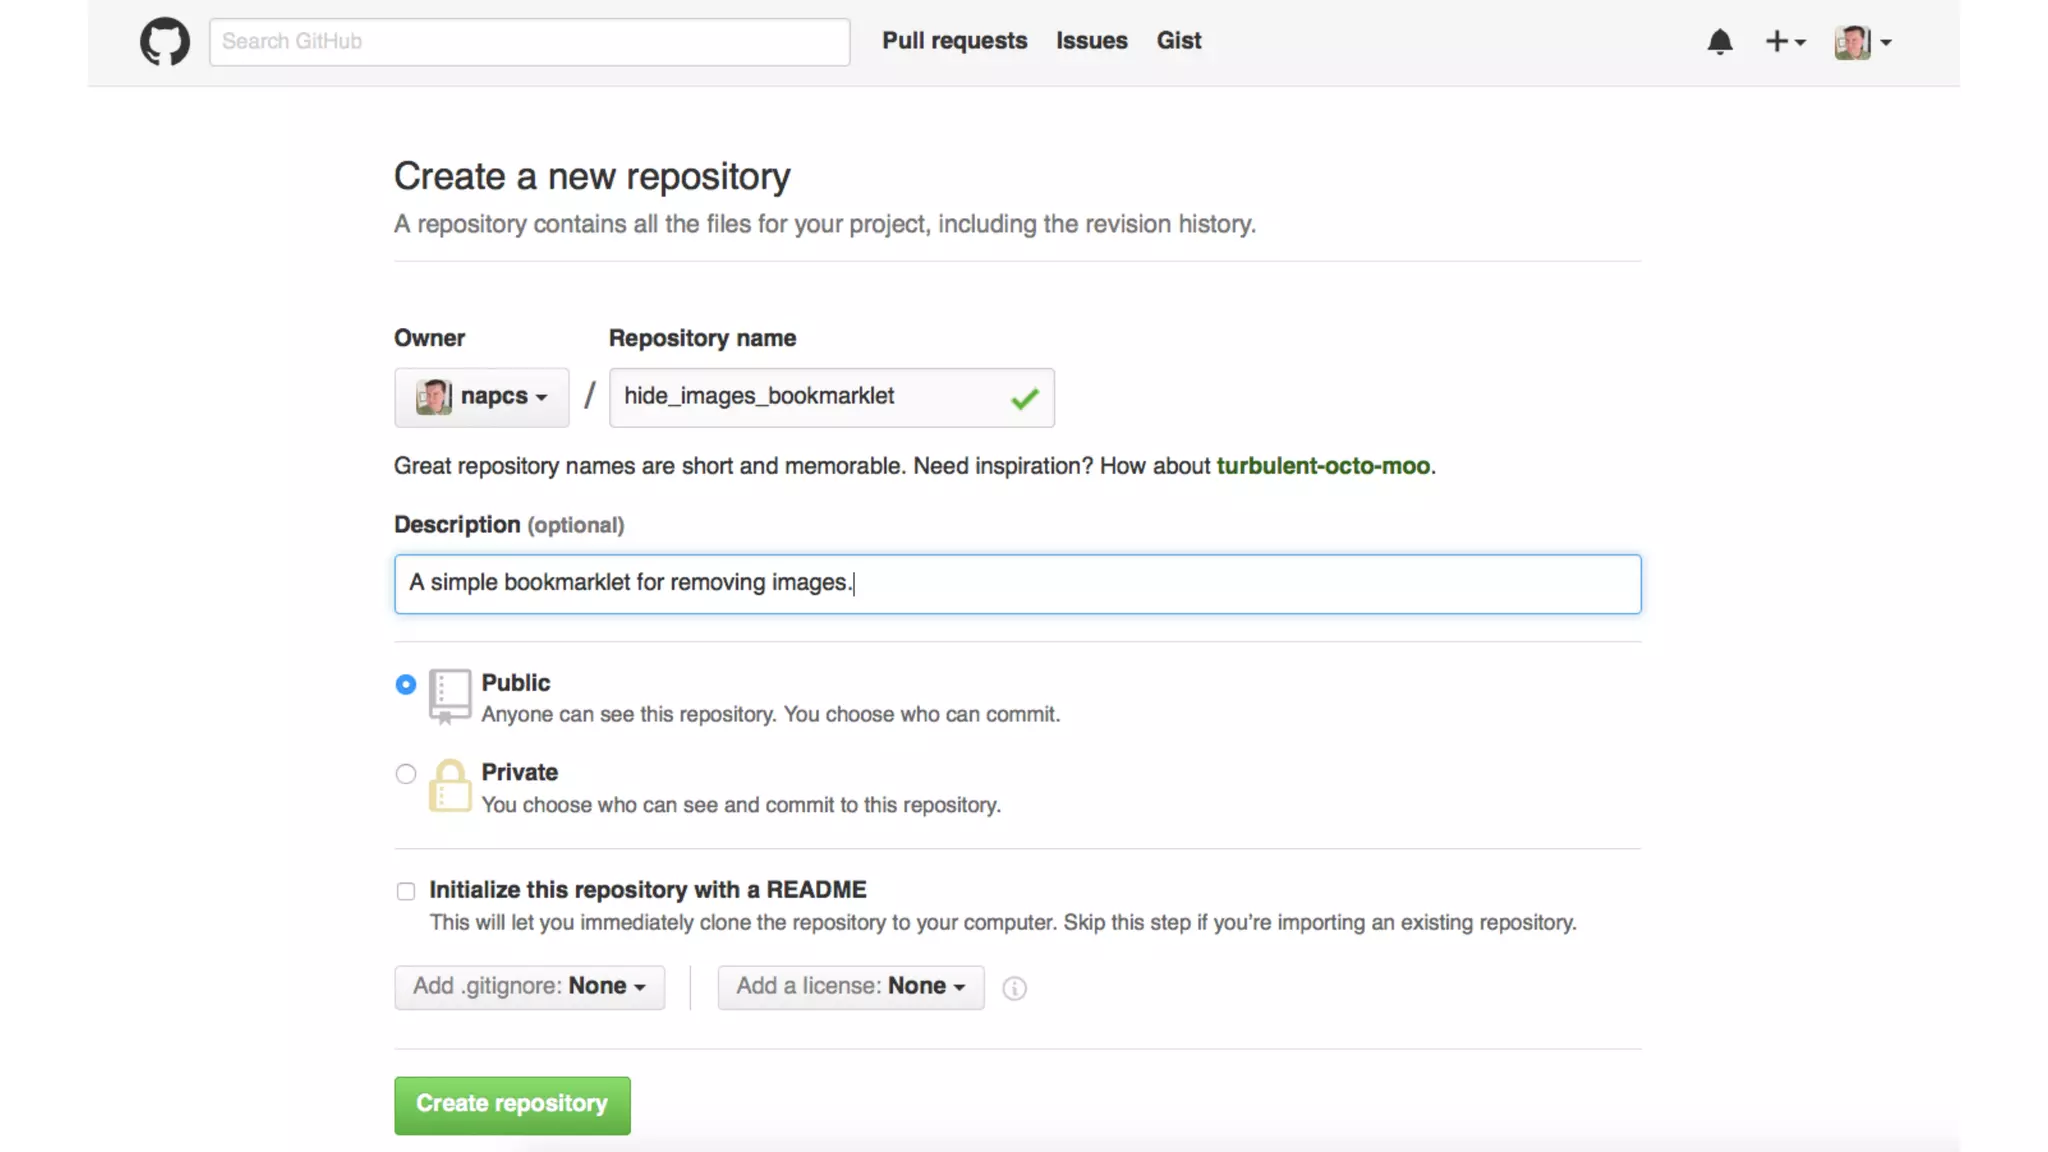
Task: Click the Private repository lock icon
Action: click(x=449, y=786)
